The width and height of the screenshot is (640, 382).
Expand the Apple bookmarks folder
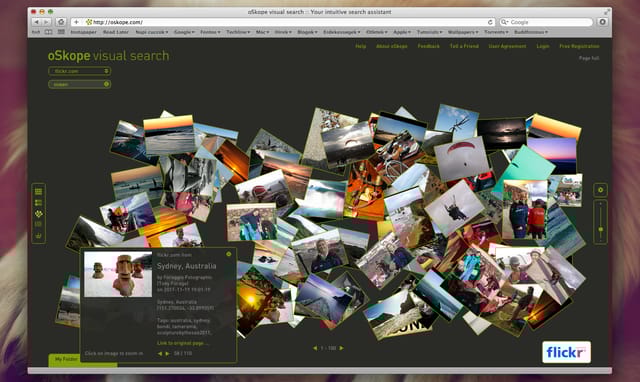402,32
